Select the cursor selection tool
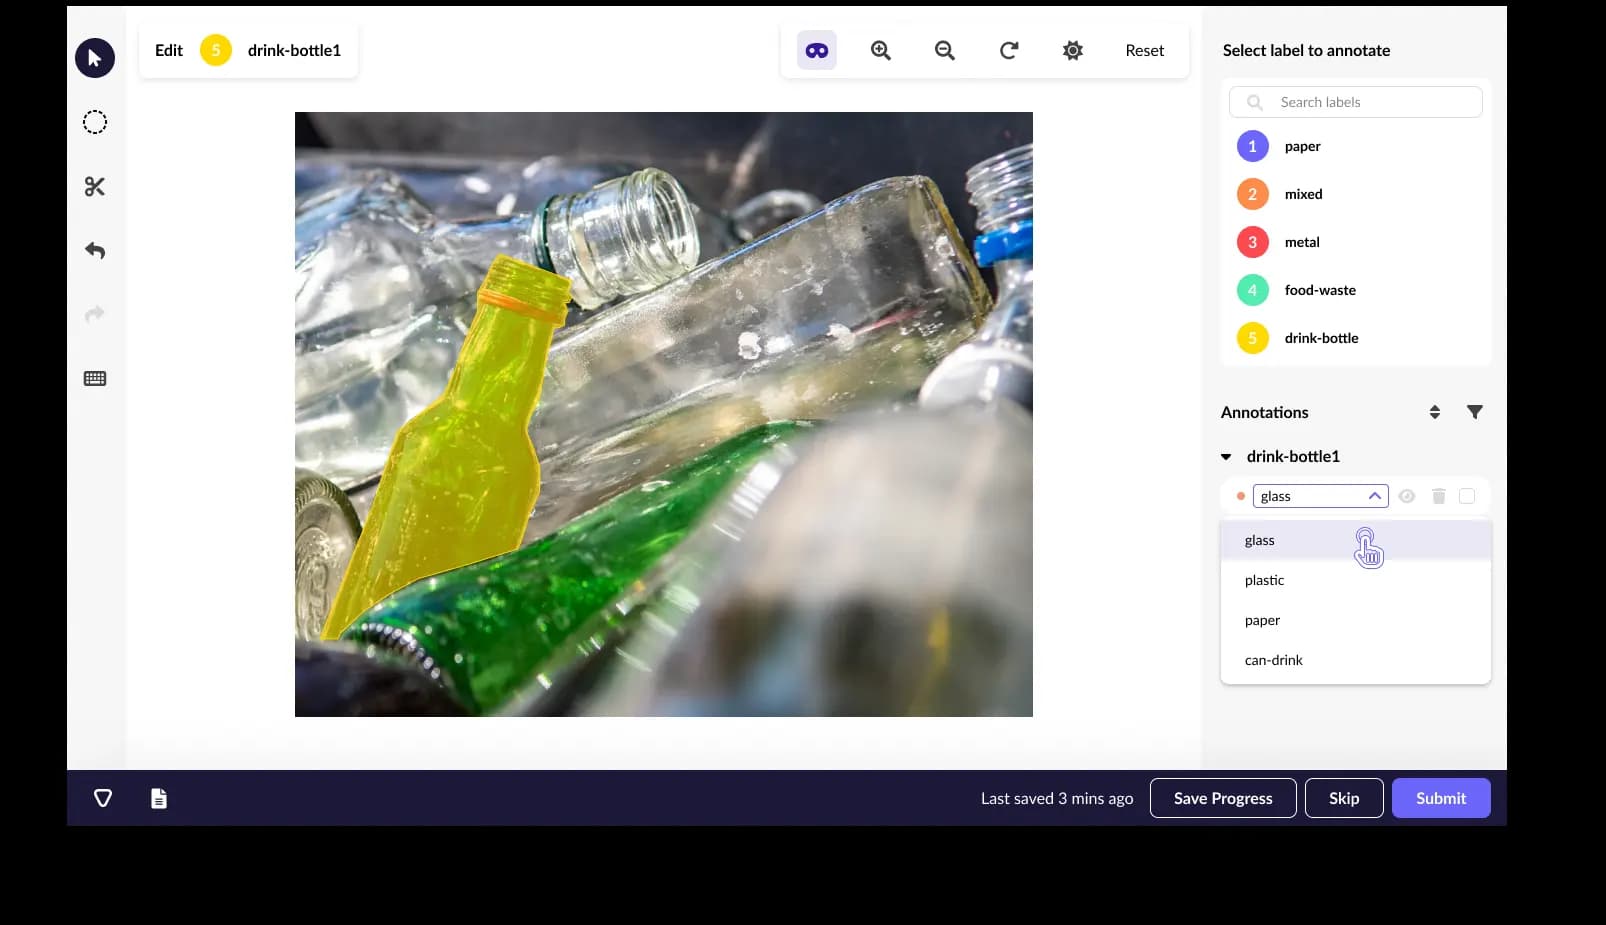The width and height of the screenshot is (1606, 925). pos(94,58)
